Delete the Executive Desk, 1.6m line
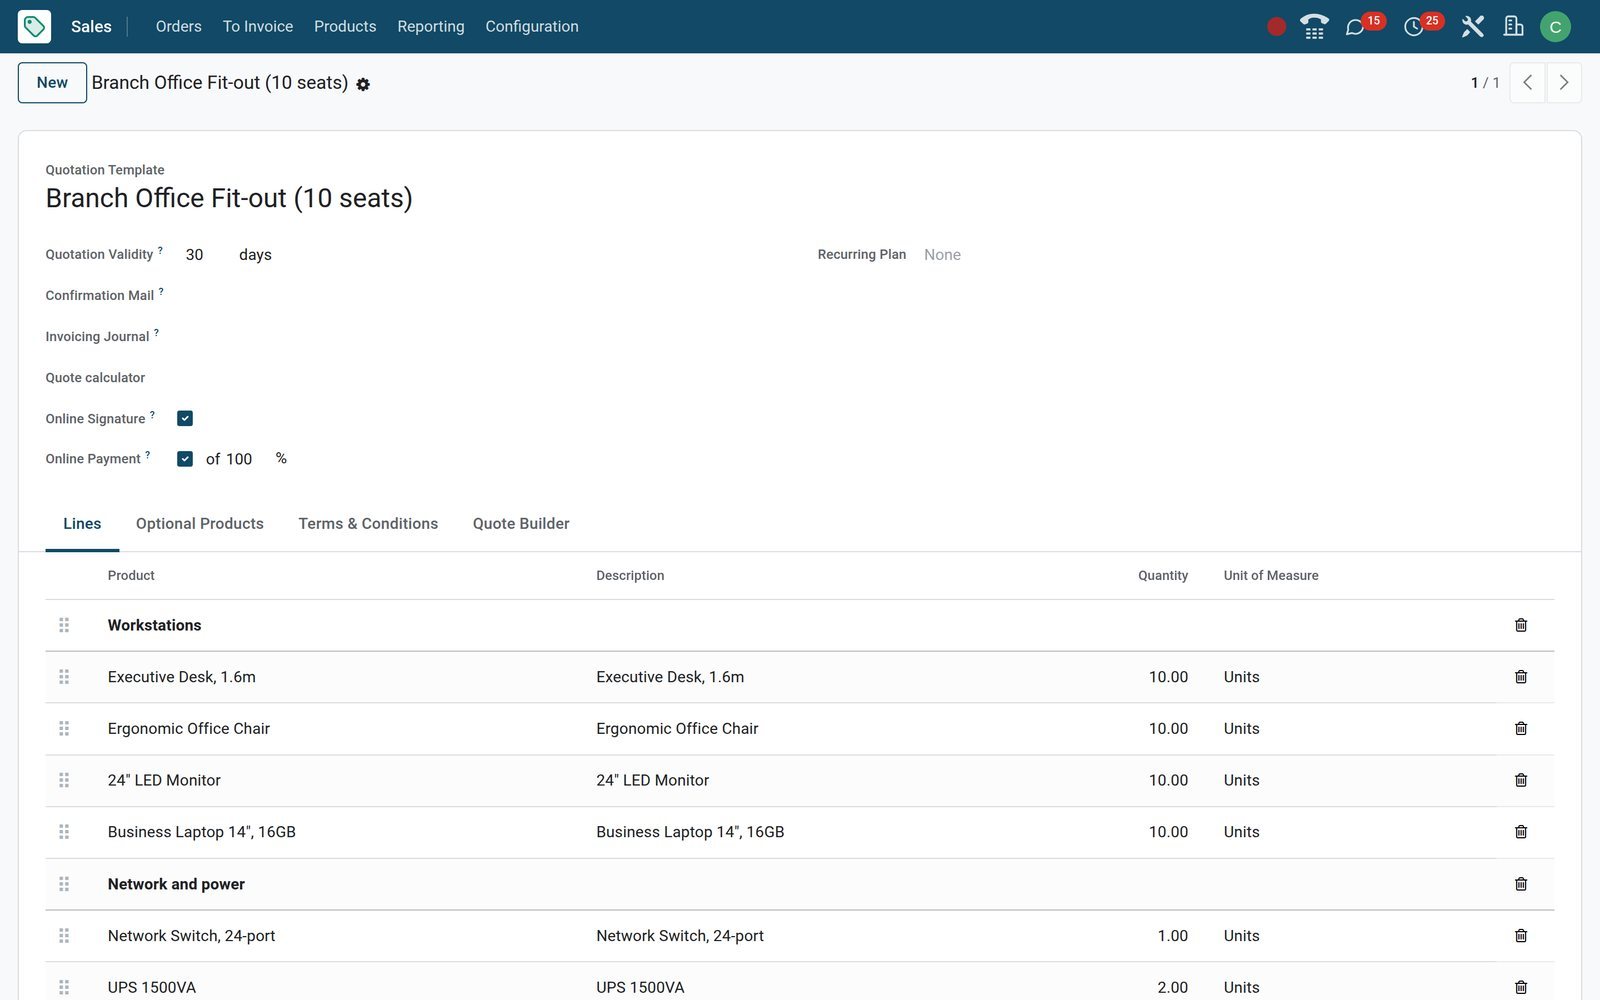Viewport: 1600px width, 1000px height. pos(1521,677)
